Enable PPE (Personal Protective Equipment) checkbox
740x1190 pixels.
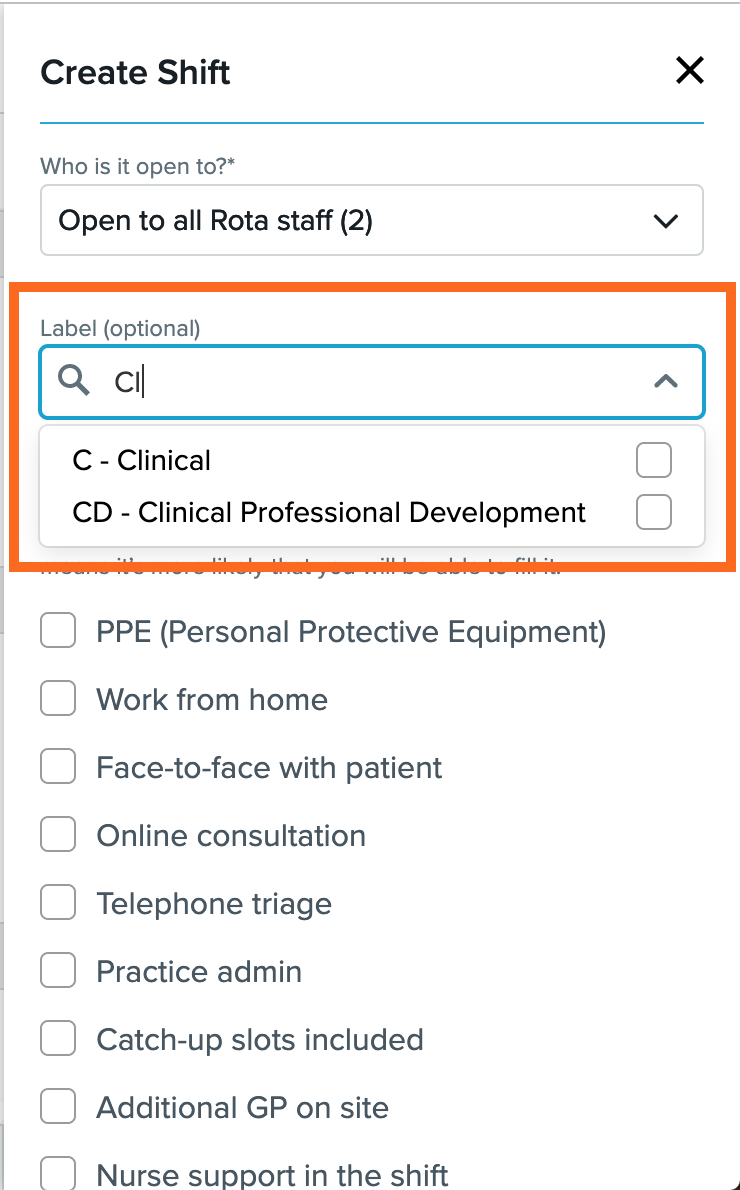(x=58, y=632)
